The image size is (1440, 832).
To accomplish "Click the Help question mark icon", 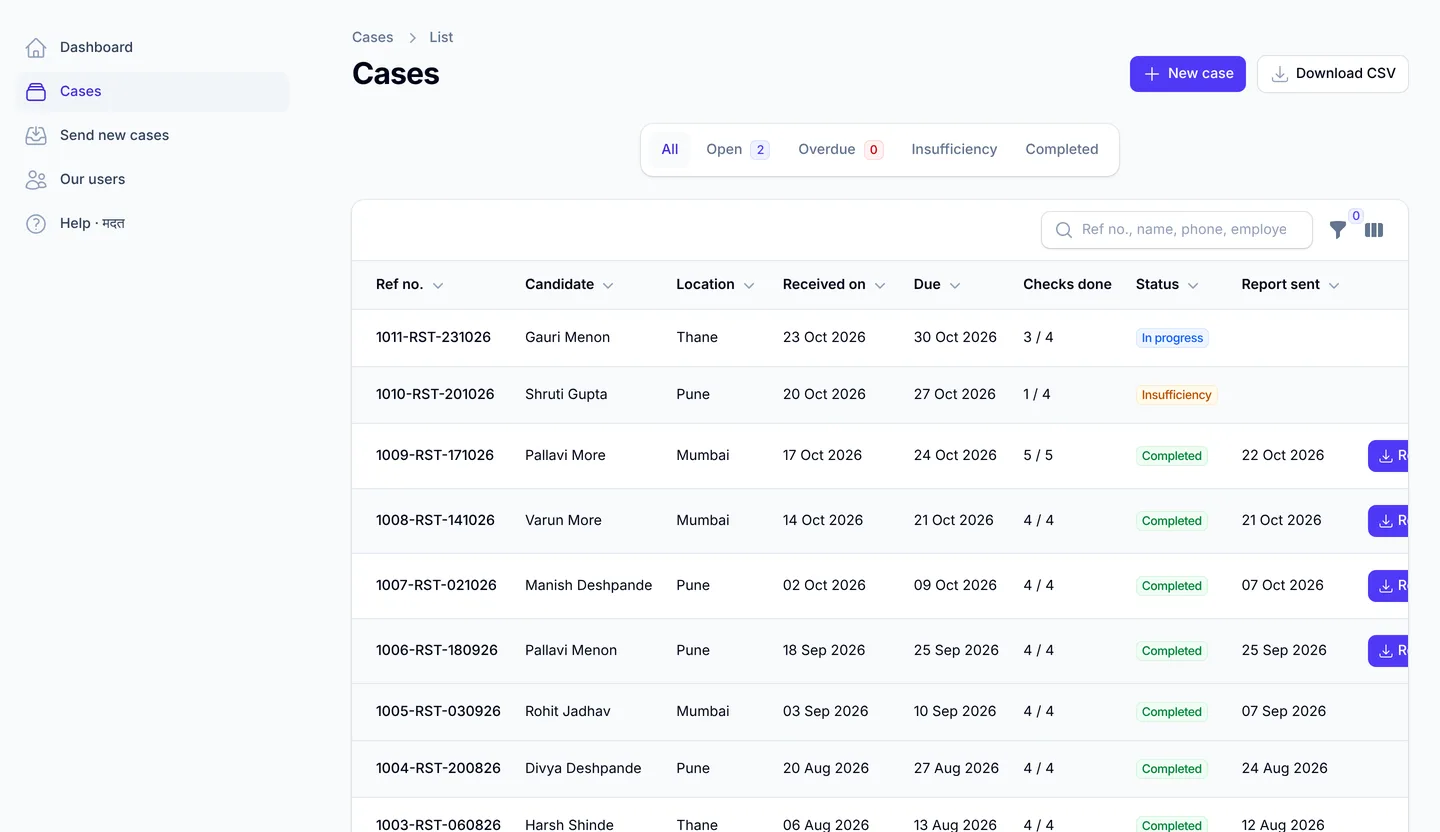I will point(36,223).
